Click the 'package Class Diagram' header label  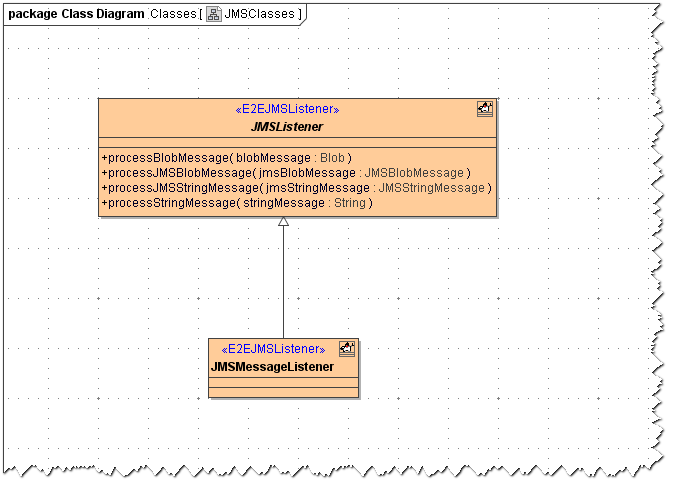pyautogui.click(x=76, y=15)
